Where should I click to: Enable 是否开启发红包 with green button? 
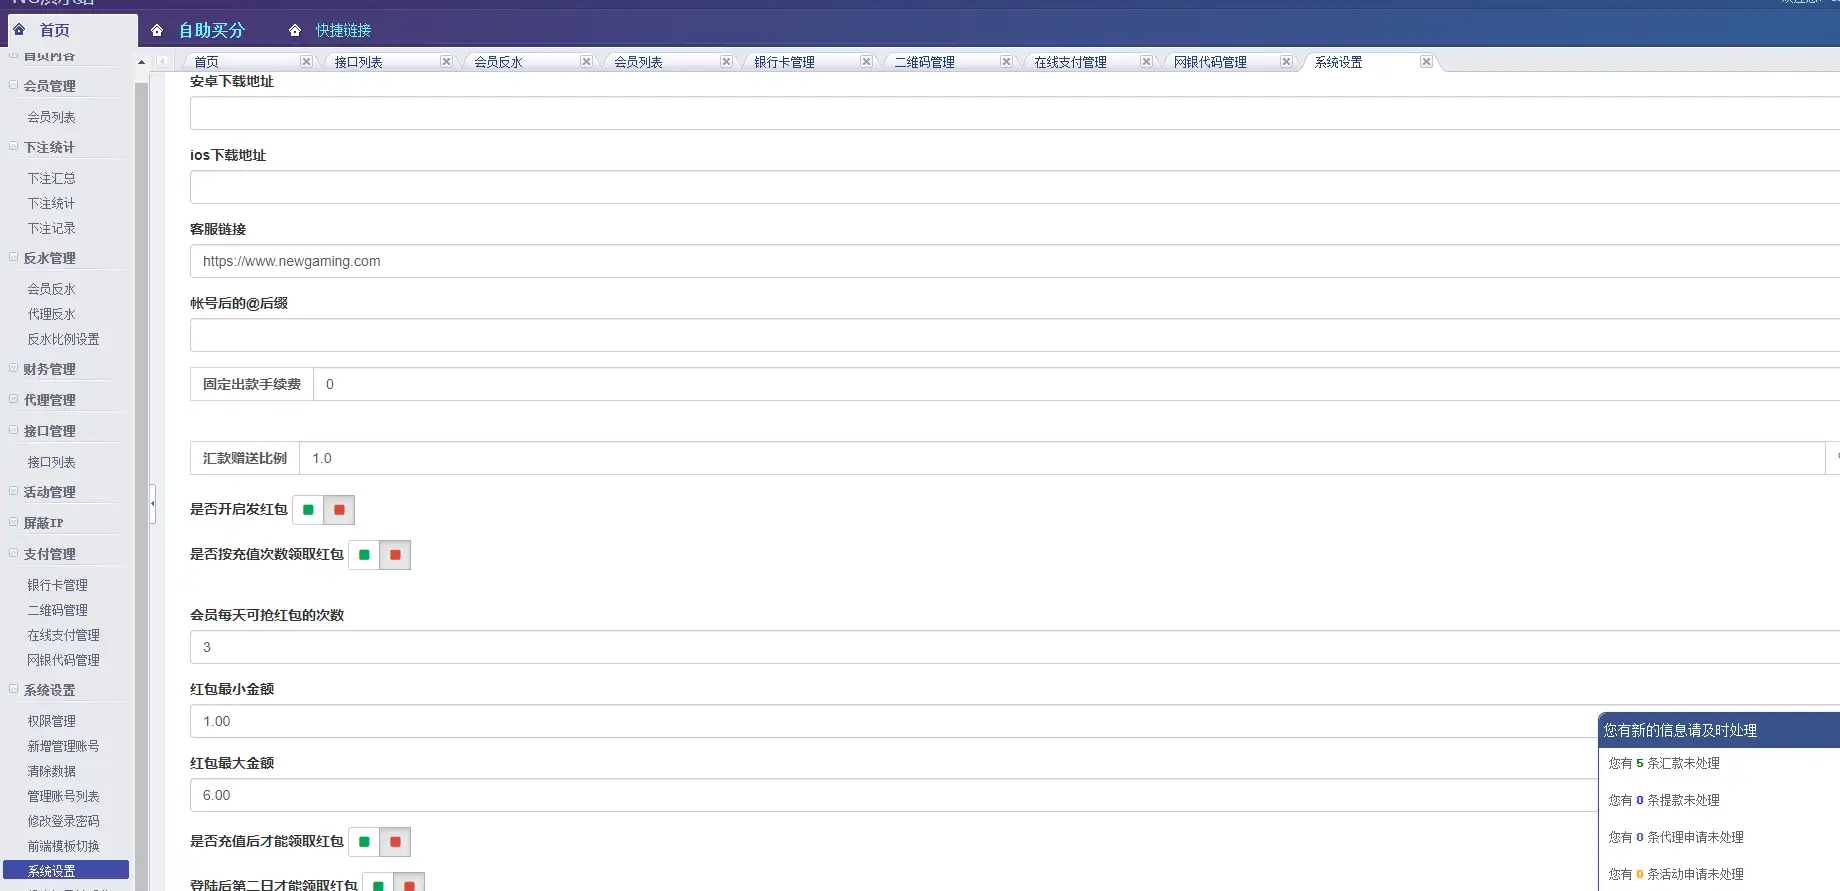pyautogui.click(x=308, y=510)
